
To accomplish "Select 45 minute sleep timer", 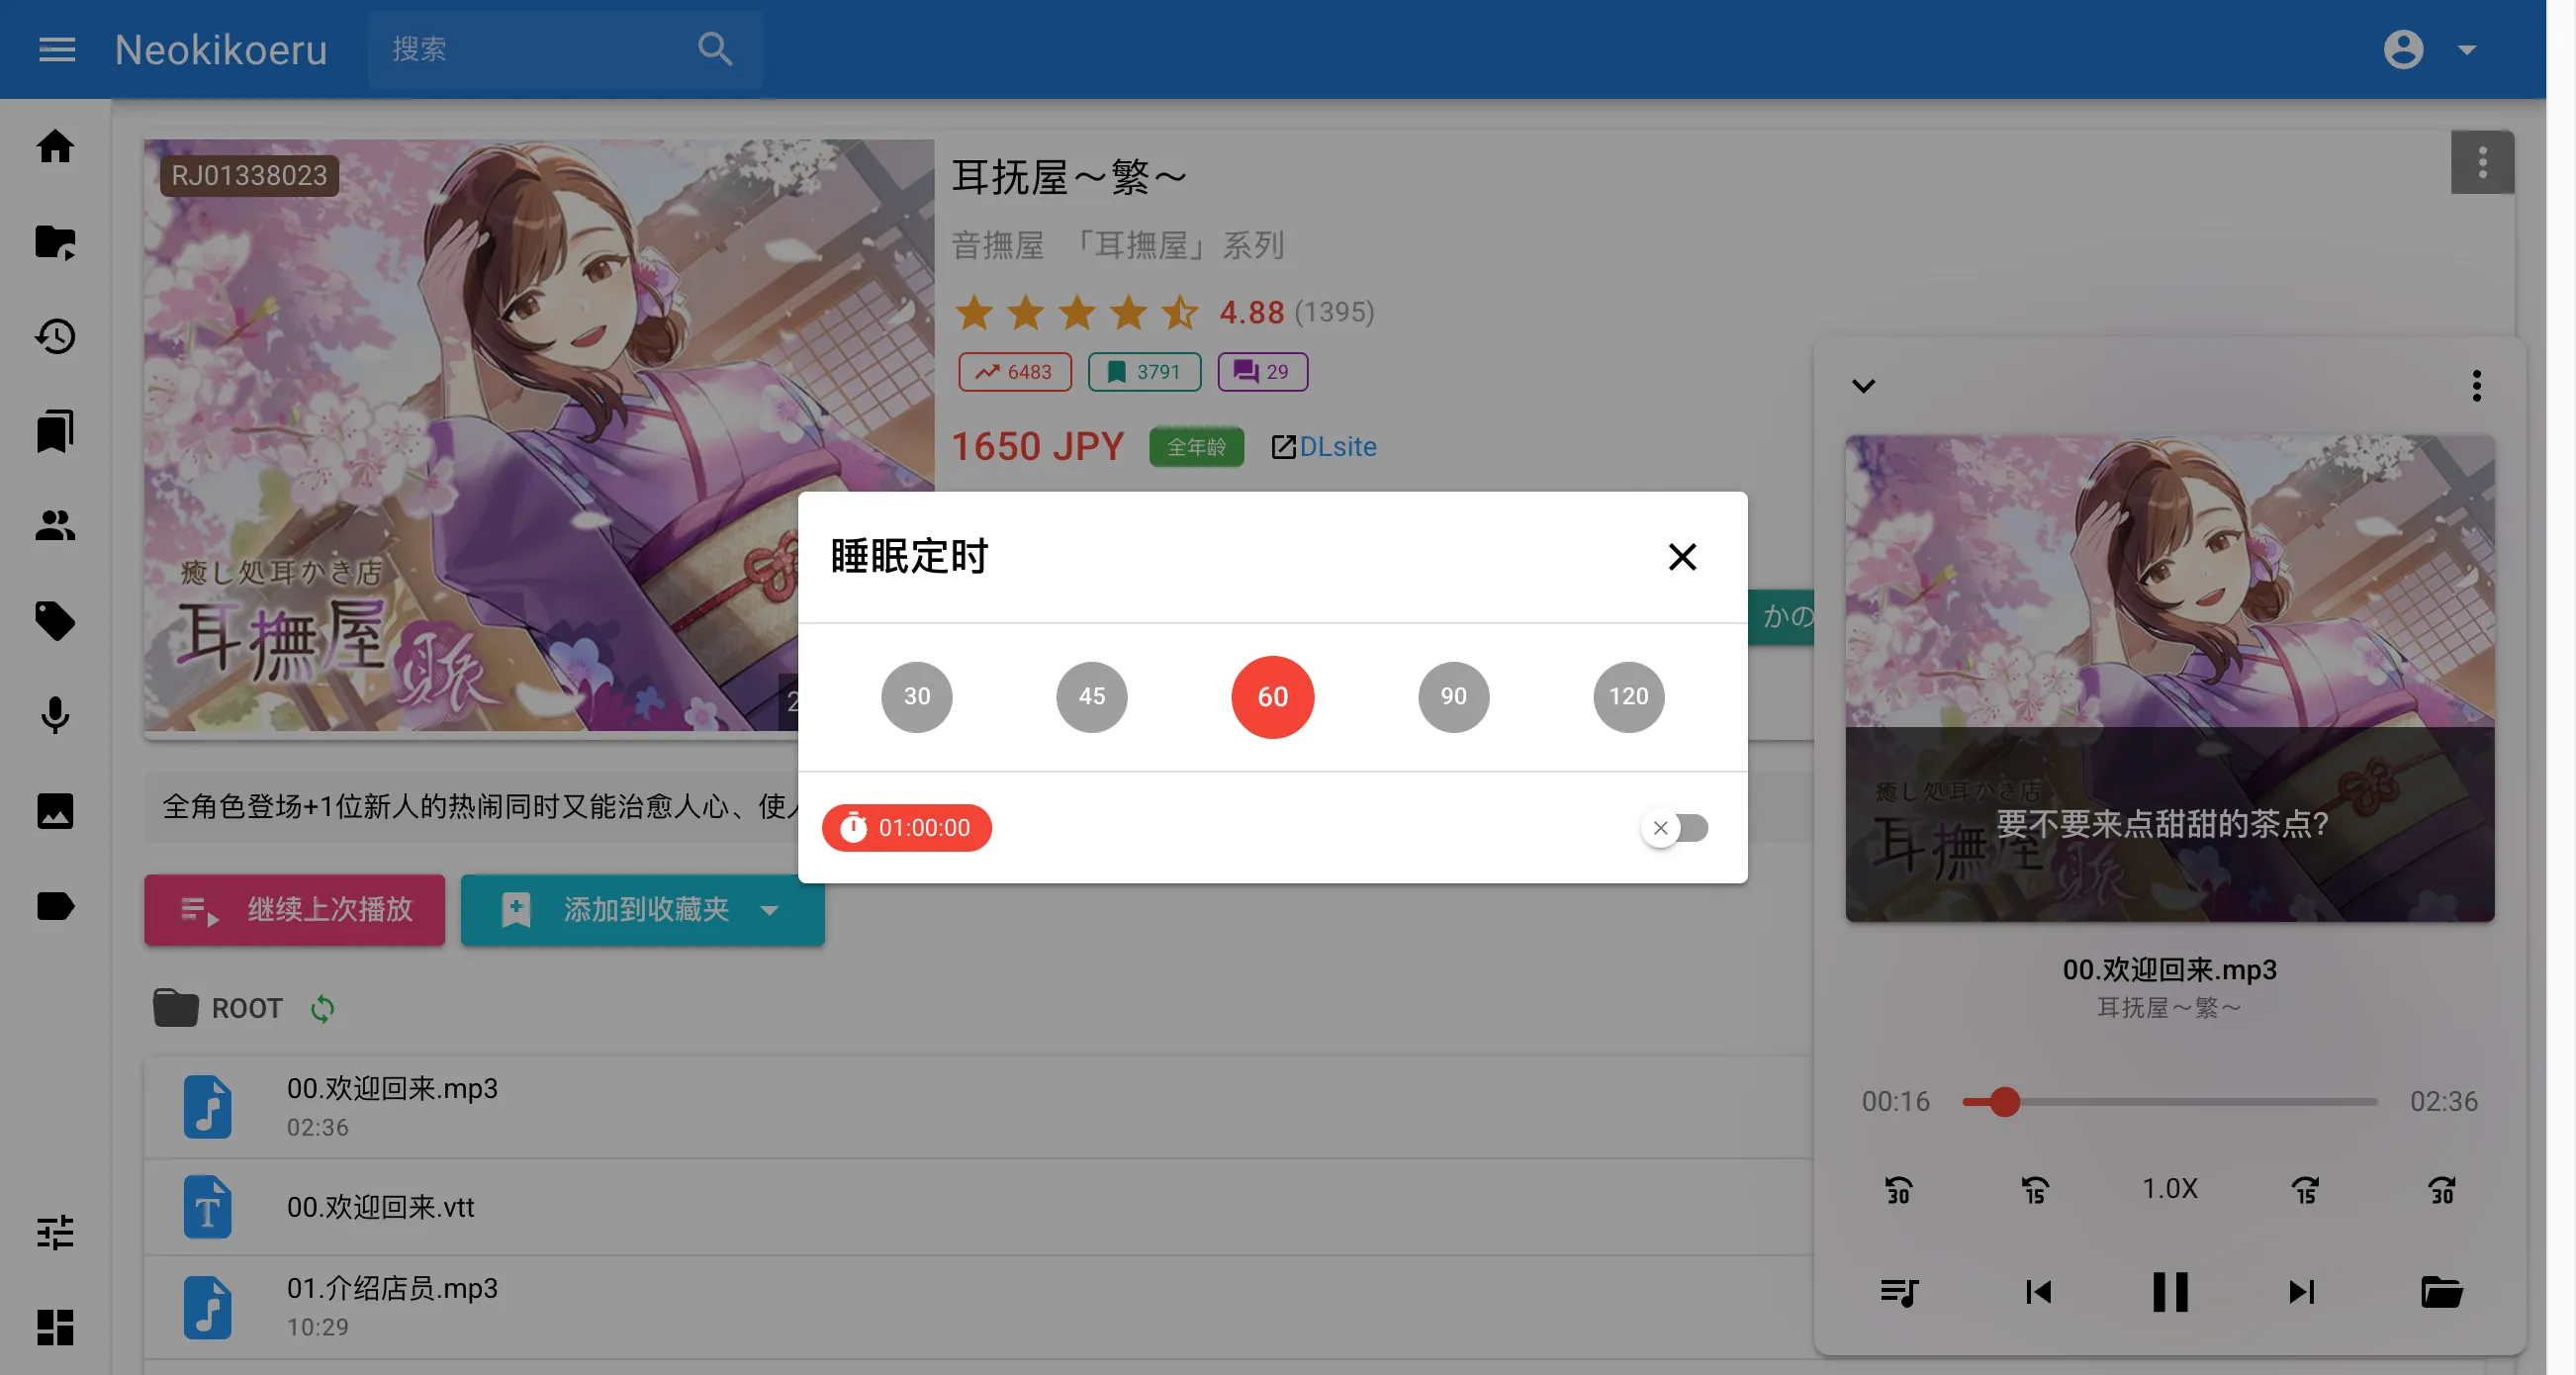I will click(x=1092, y=697).
